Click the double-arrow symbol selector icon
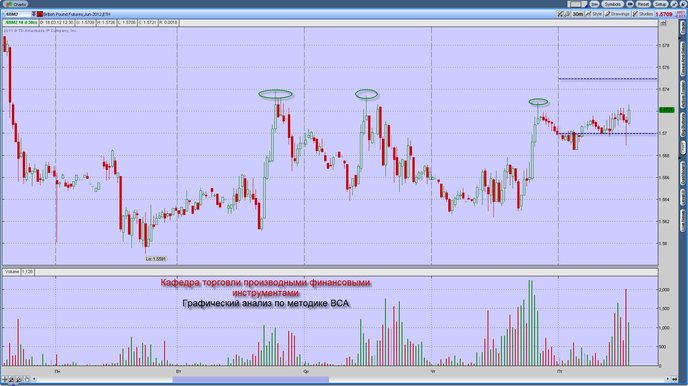The width and height of the screenshot is (688, 386). point(34,14)
